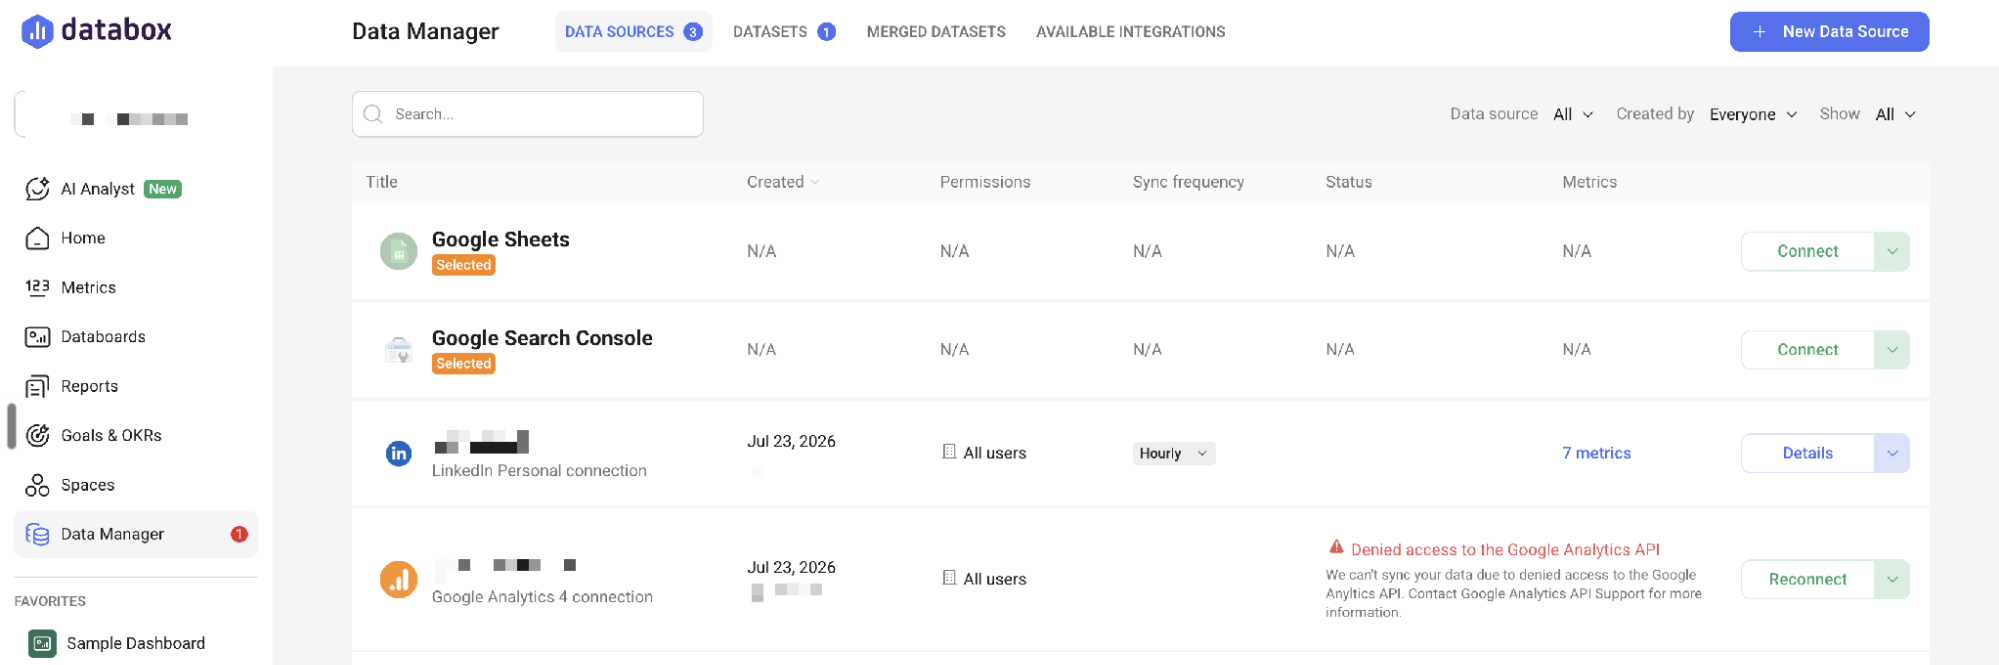The image size is (1999, 665).
Task: Click the red warning triangle icon
Action: pyautogui.click(x=1336, y=547)
